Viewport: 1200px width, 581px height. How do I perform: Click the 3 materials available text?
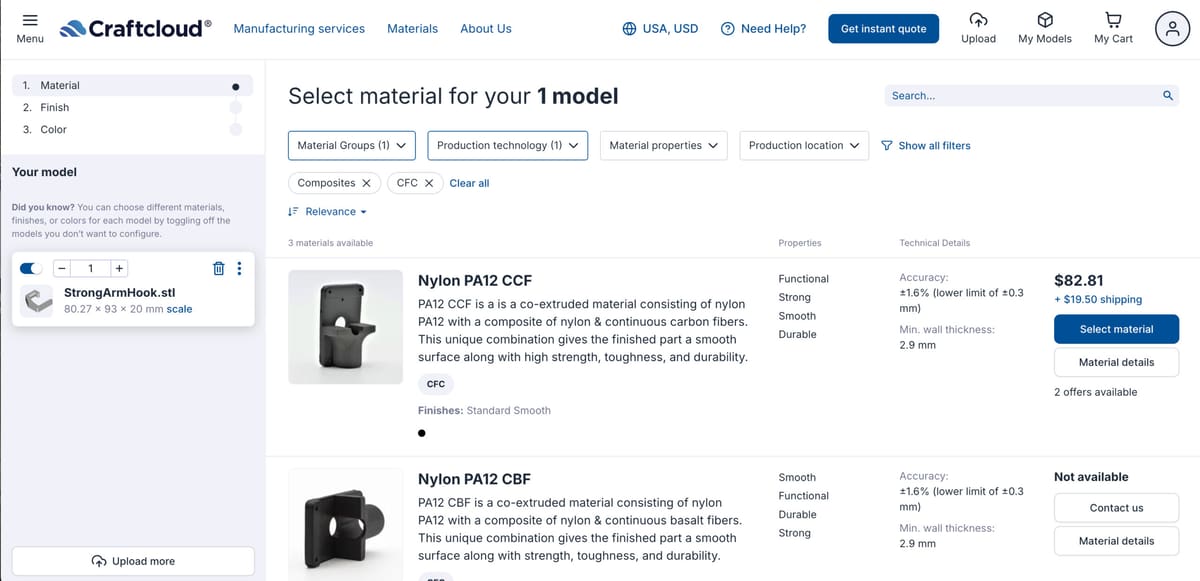coord(330,243)
